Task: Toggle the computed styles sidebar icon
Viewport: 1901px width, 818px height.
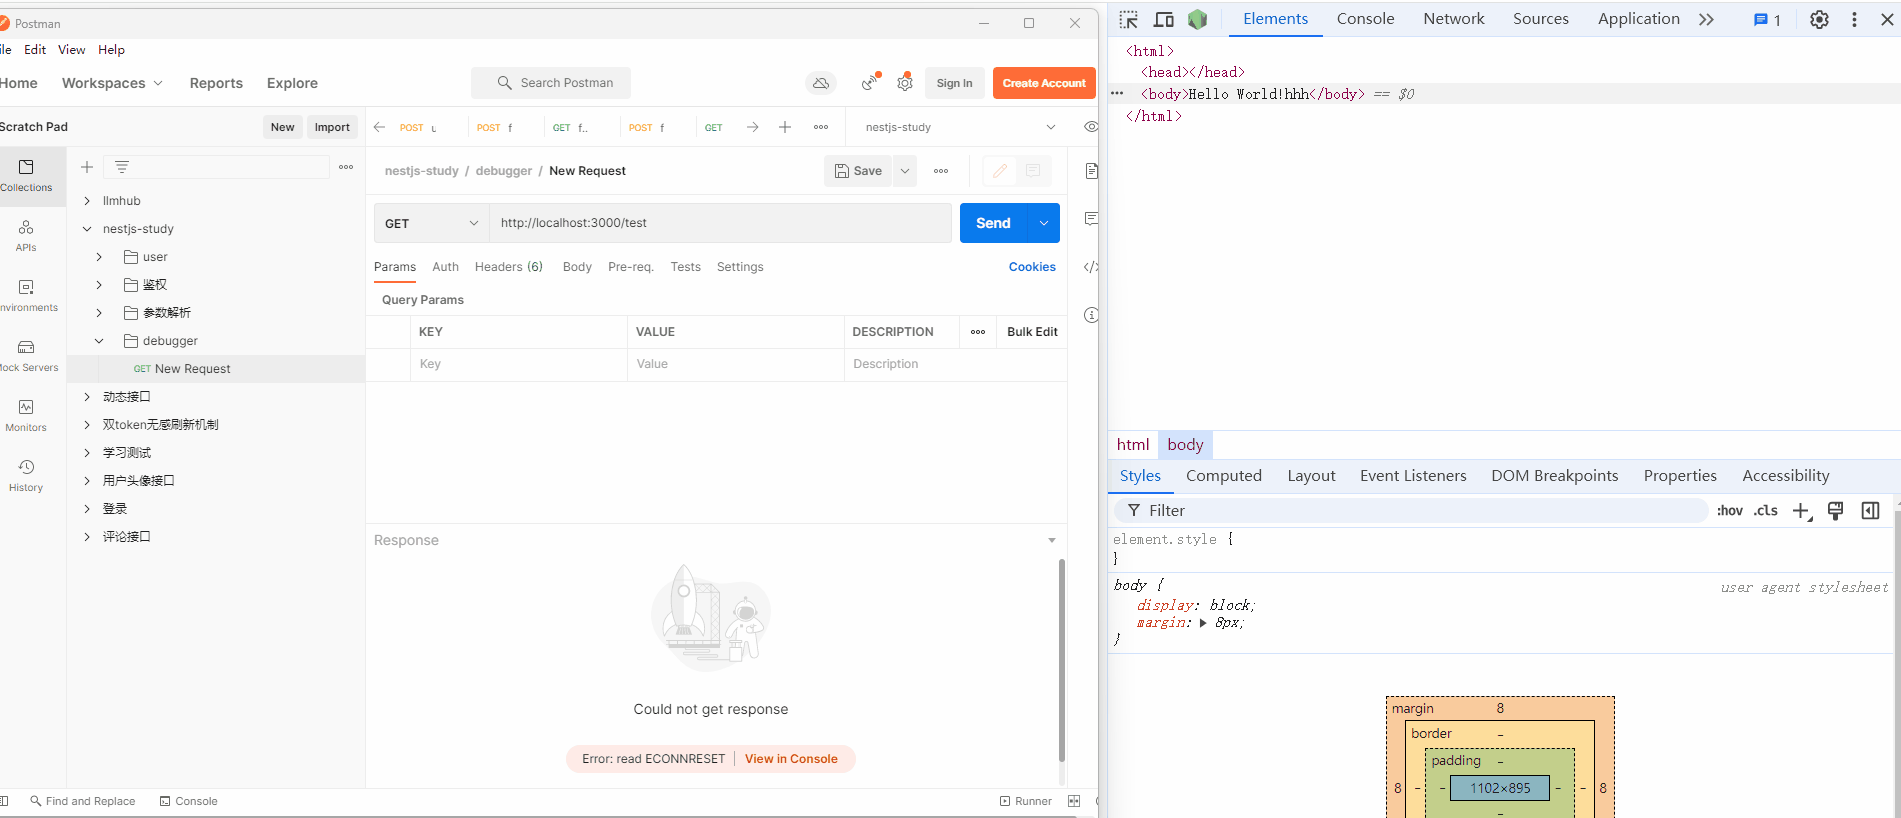Action: click(x=1870, y=511)
